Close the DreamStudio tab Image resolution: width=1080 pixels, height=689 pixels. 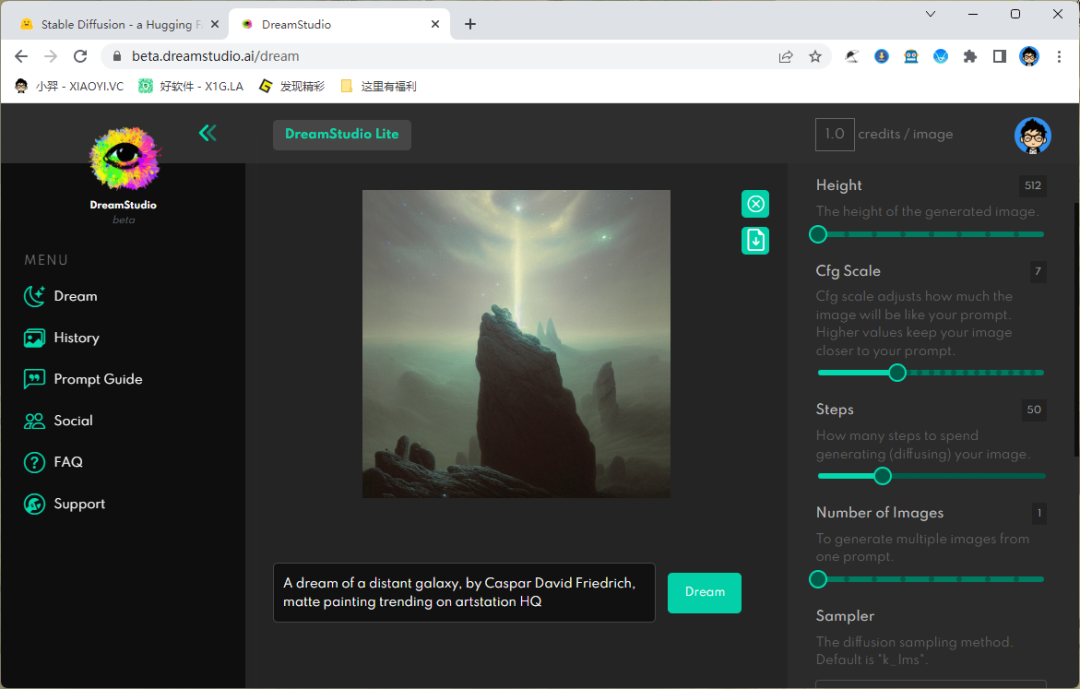(x=435, y=24)
